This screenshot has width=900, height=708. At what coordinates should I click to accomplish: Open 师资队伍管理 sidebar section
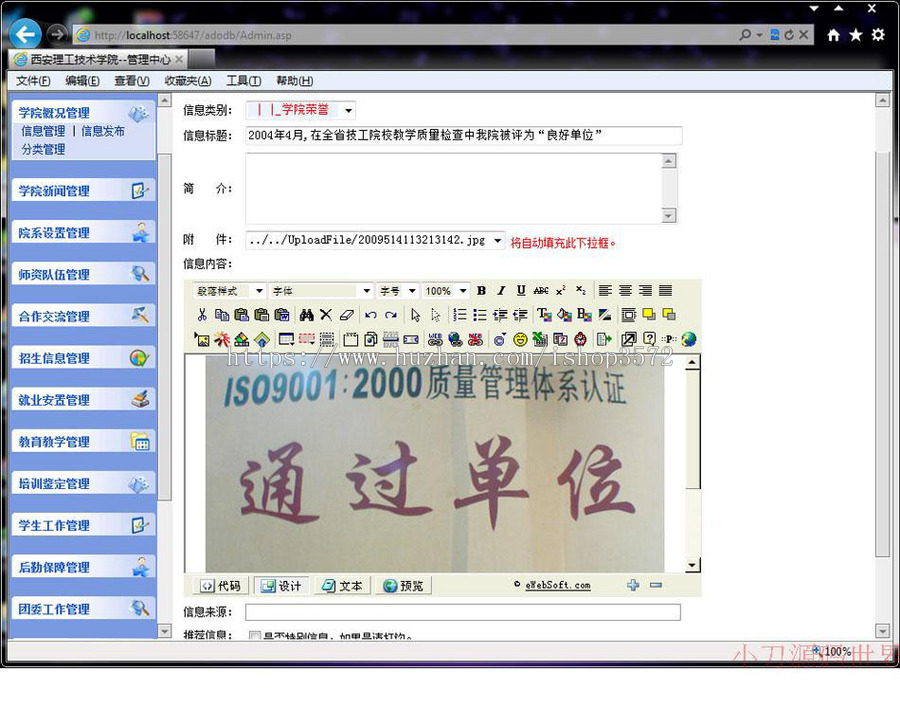(x=83, y=274)
